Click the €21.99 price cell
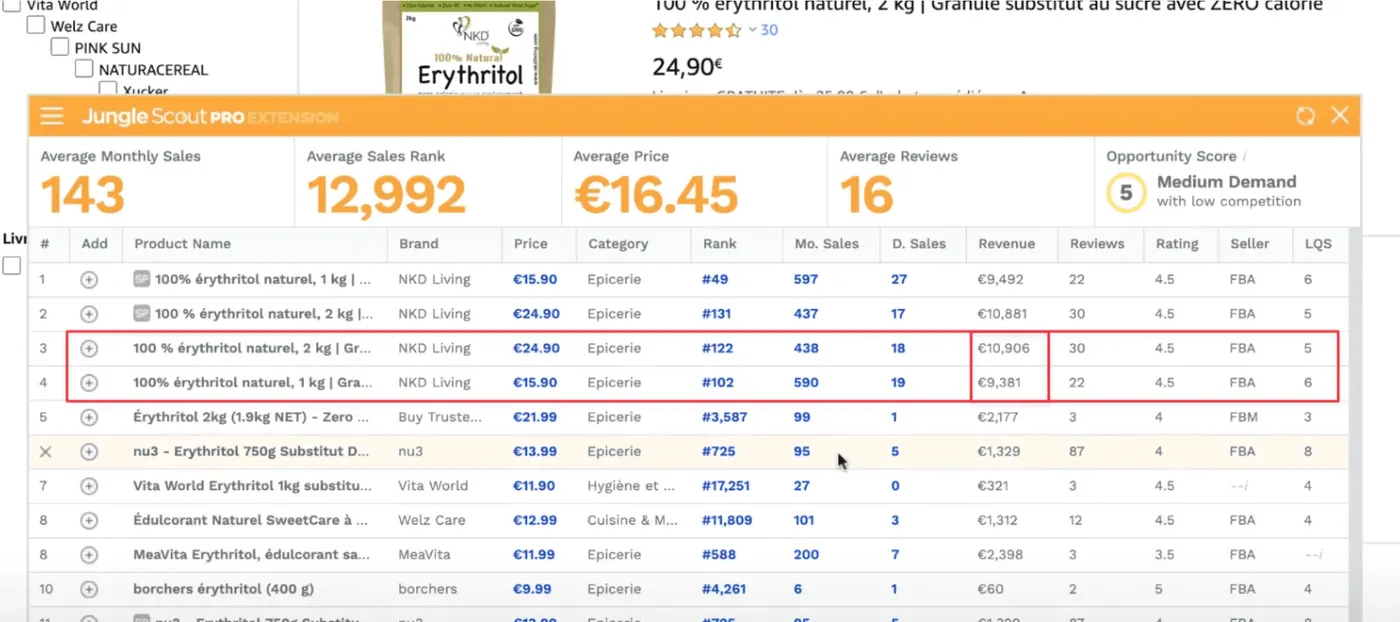1400x622 pixels. tap(535, 417)
